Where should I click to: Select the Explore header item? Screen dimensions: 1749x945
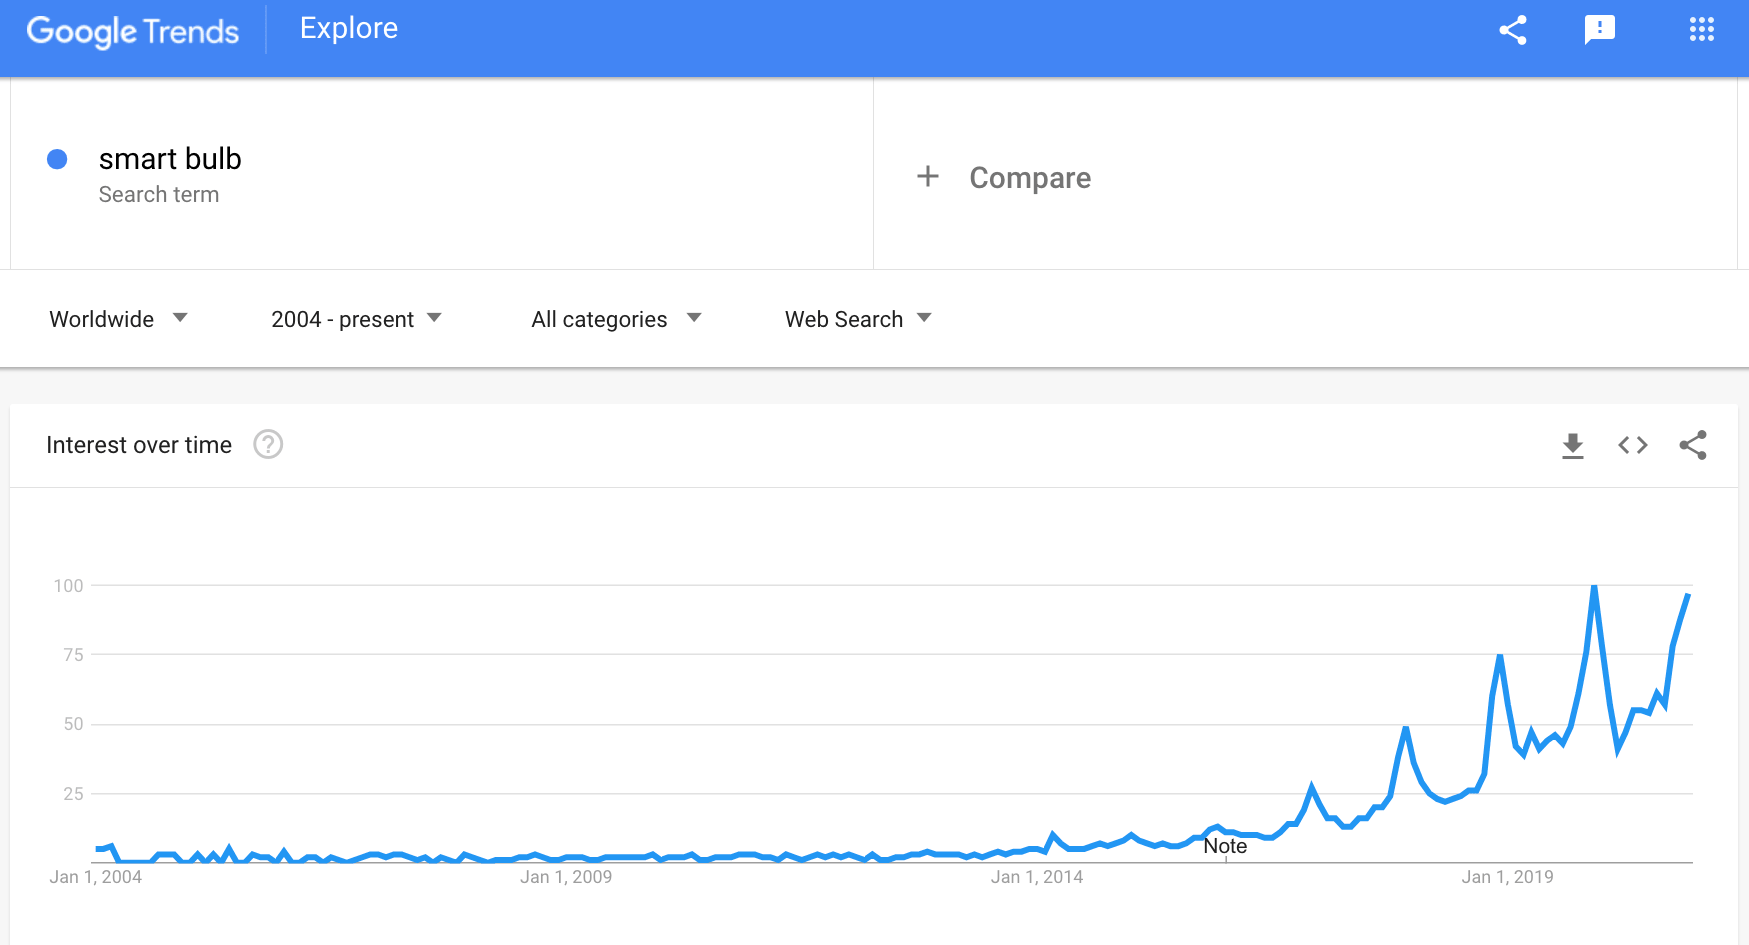(x=349, y=28)
